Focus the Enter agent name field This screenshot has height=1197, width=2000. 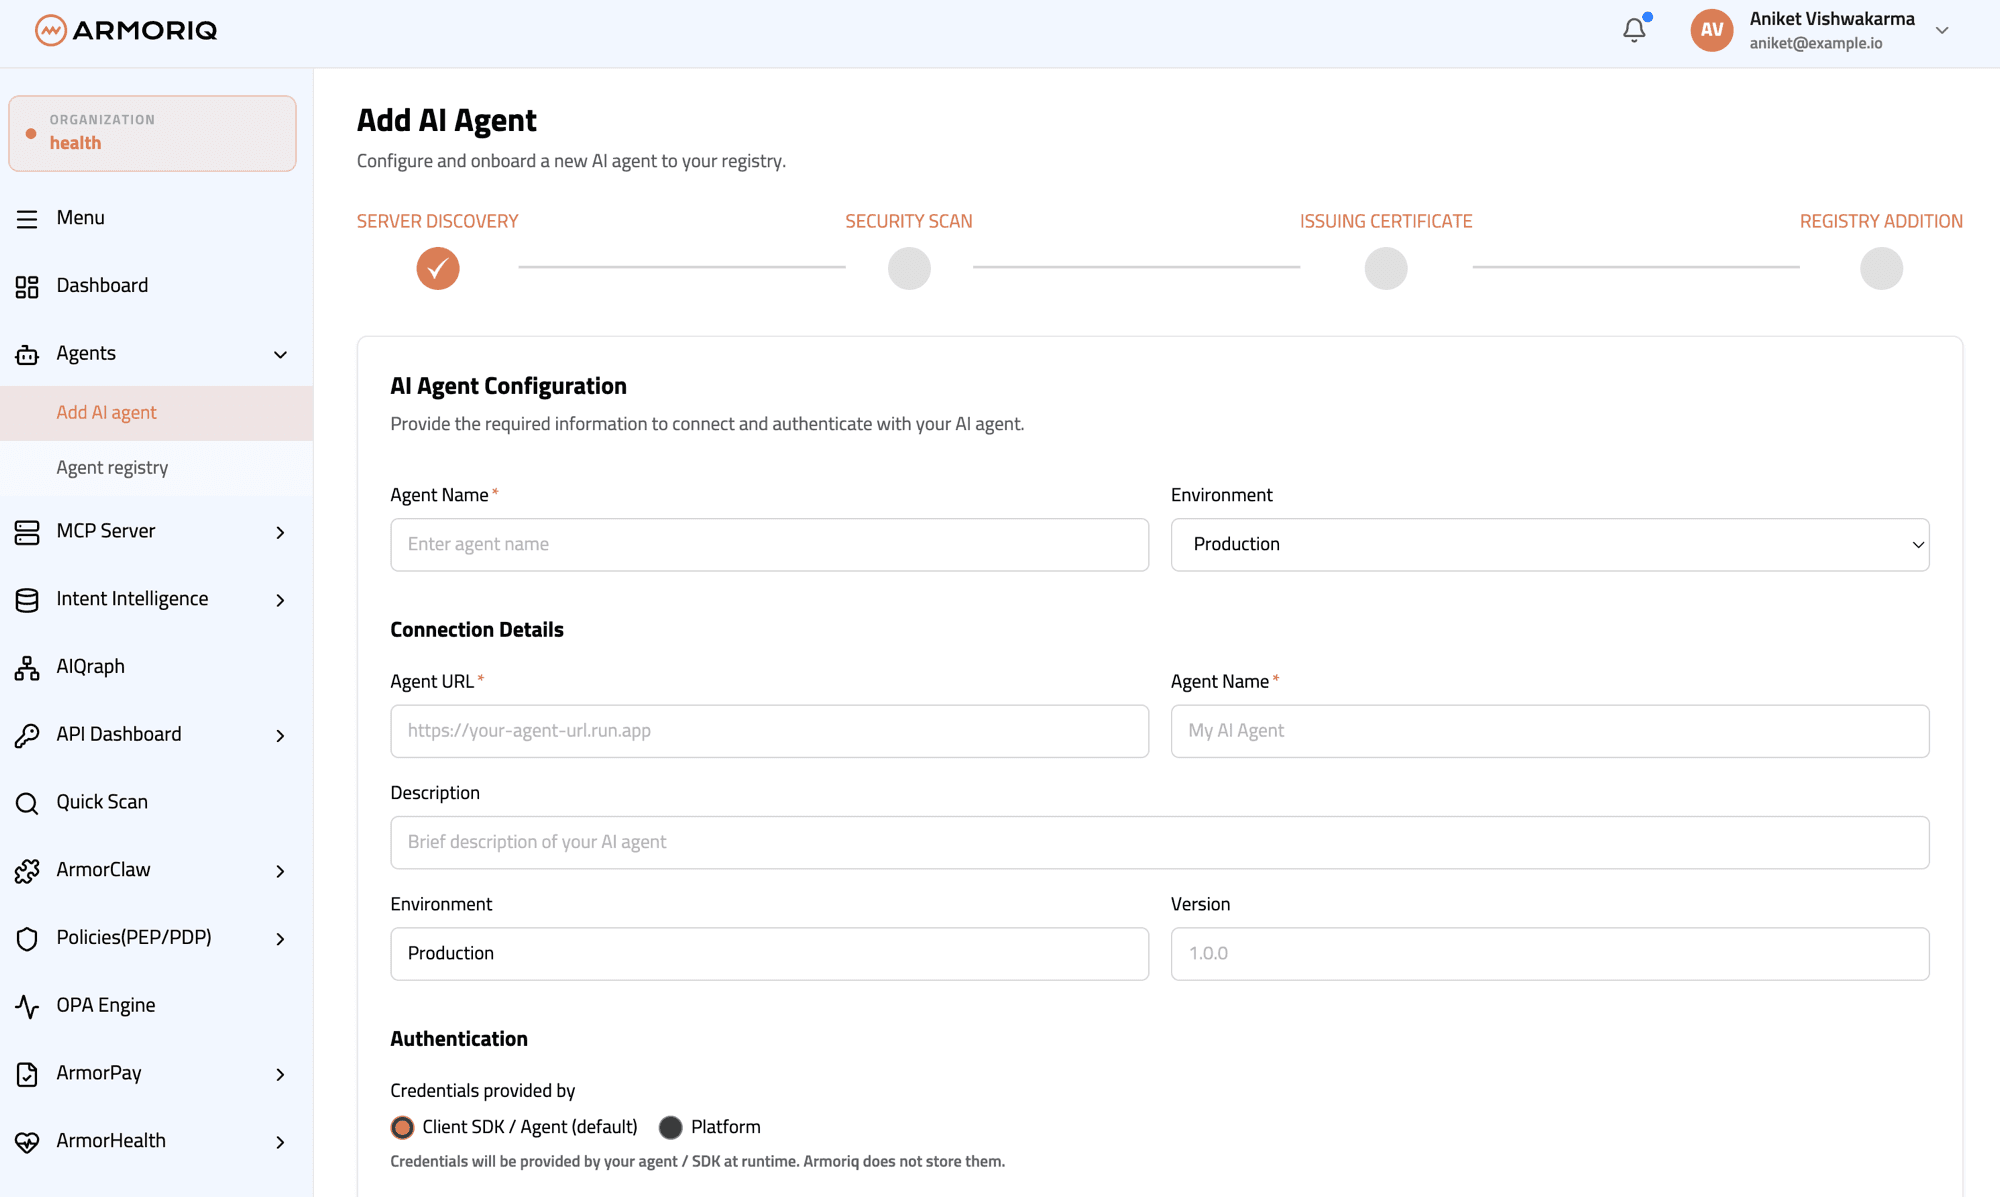click(769, 544)
